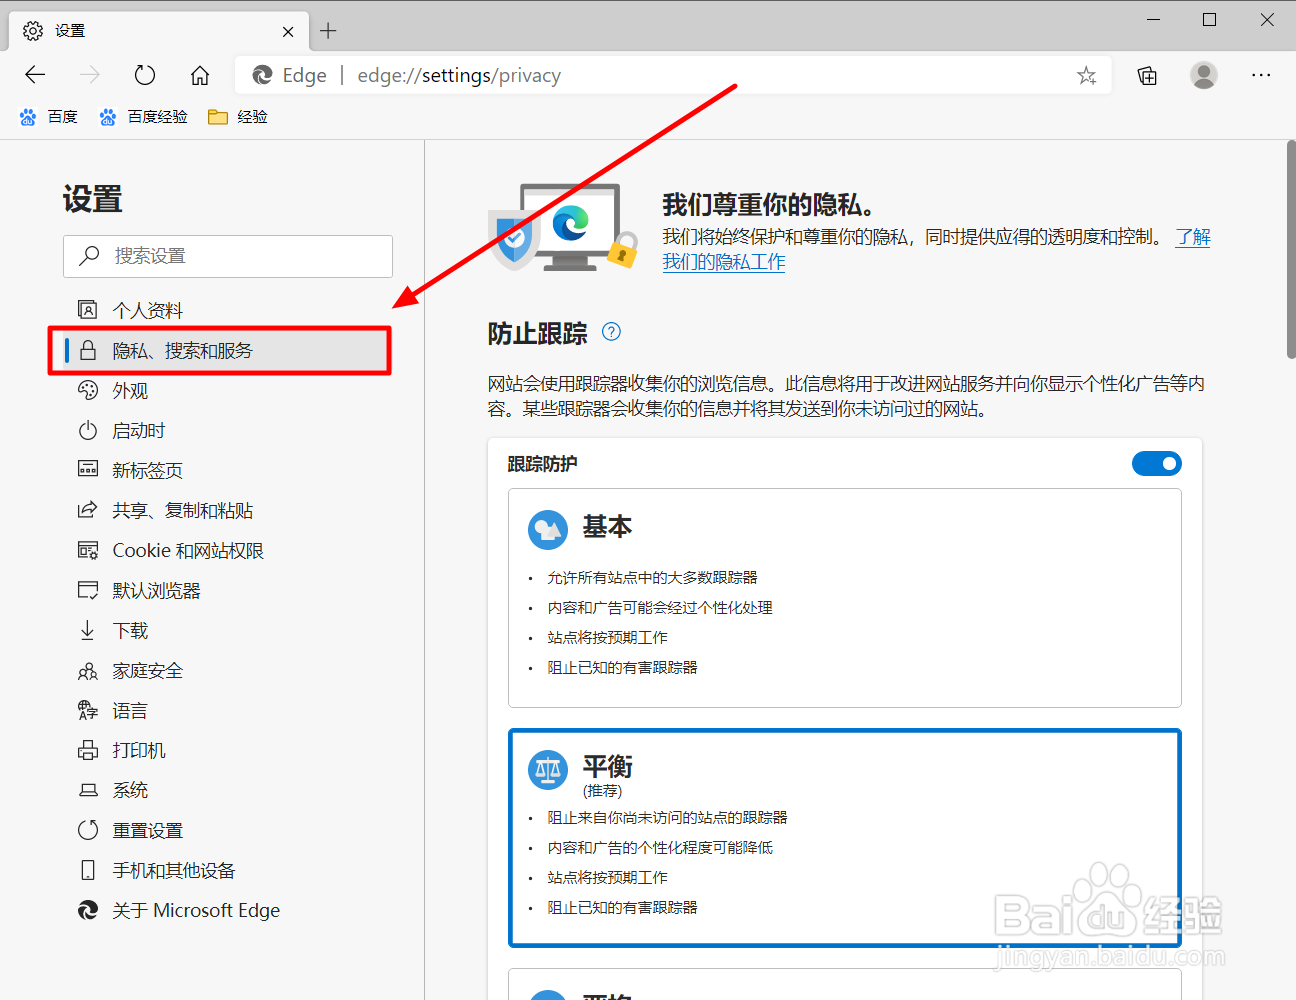The image size is (1296, 1000).
Task: Click the 搜索设置 search field
Action: (x=227, y=256)
